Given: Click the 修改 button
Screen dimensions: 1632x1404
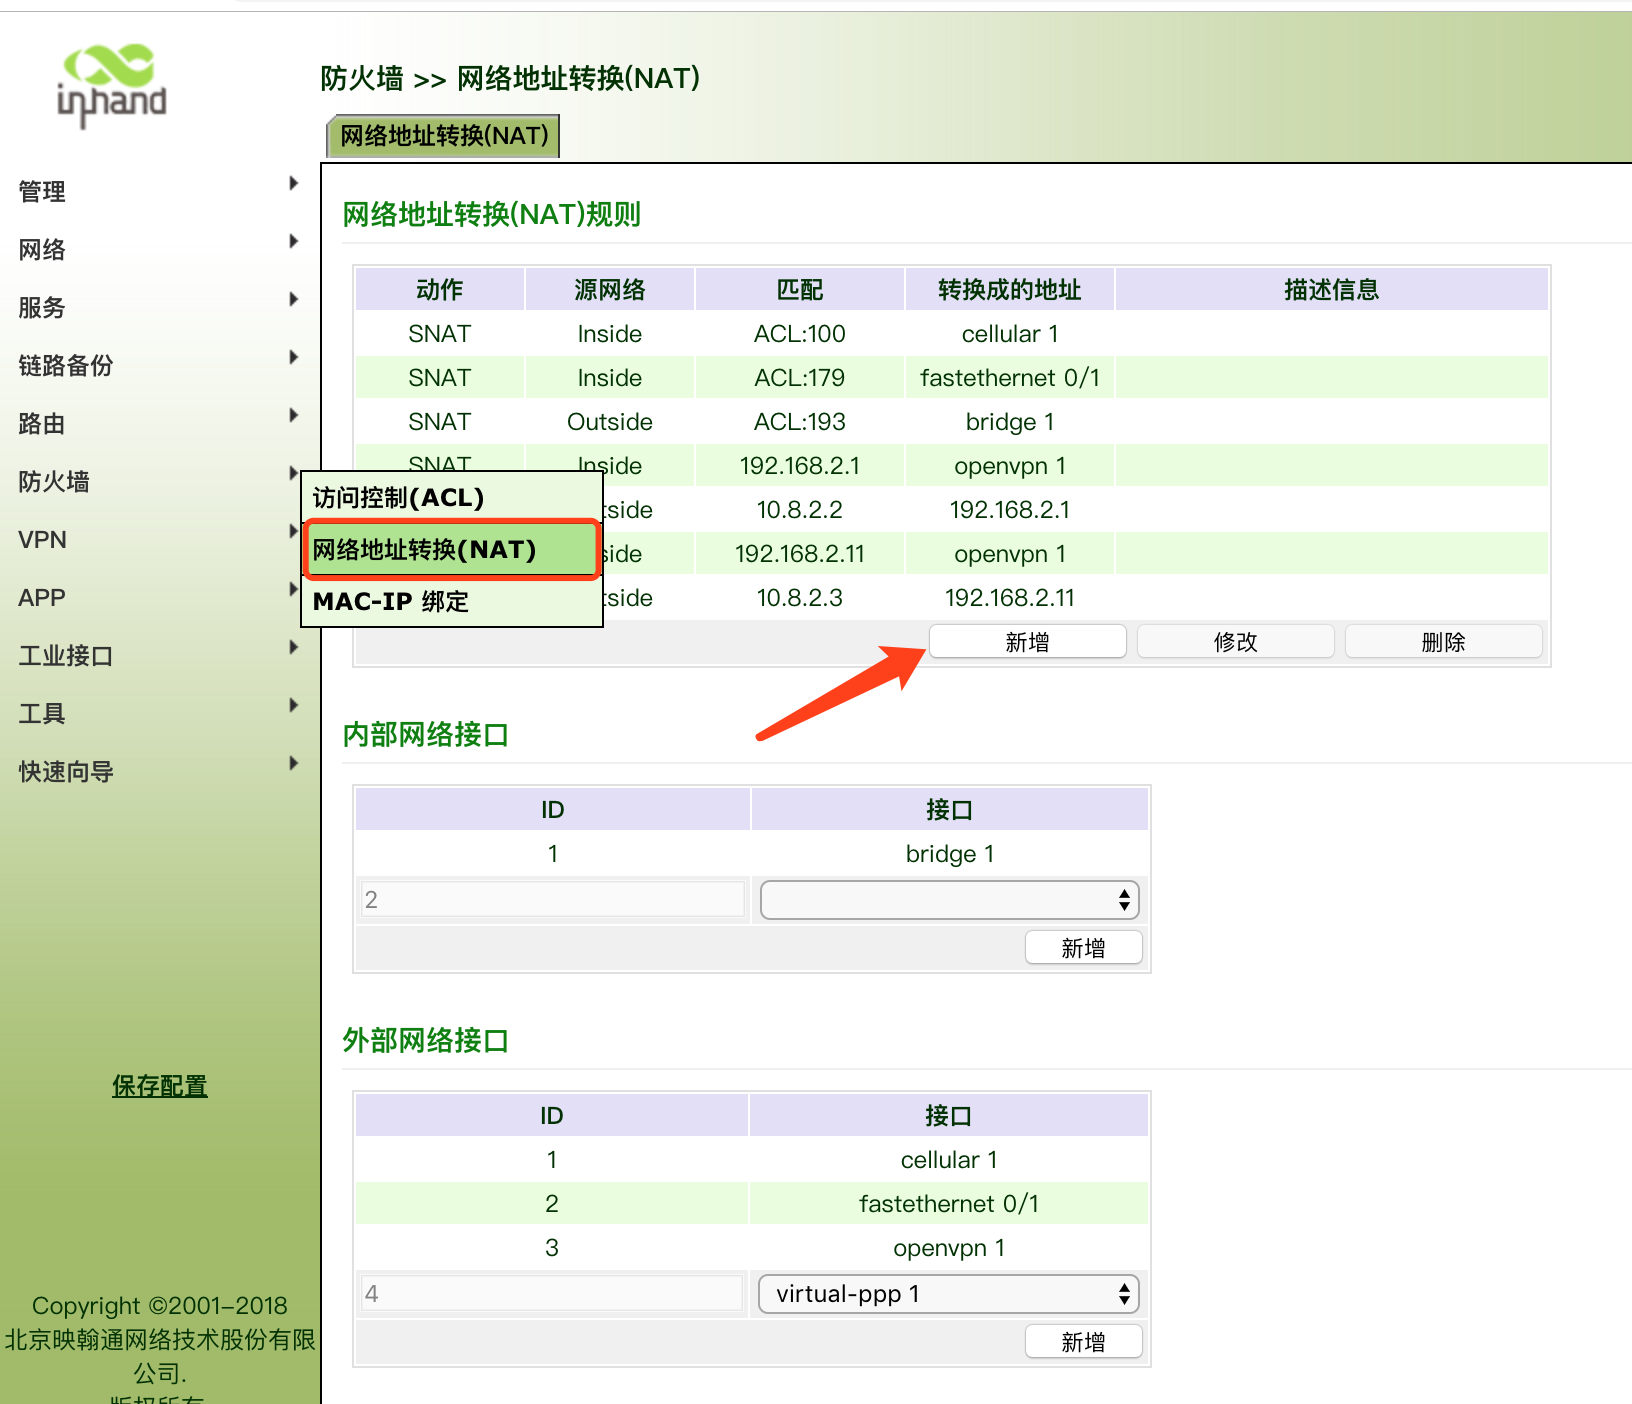Looking at the screenshot, I should pyautogui.click(x=1235, y=642).
